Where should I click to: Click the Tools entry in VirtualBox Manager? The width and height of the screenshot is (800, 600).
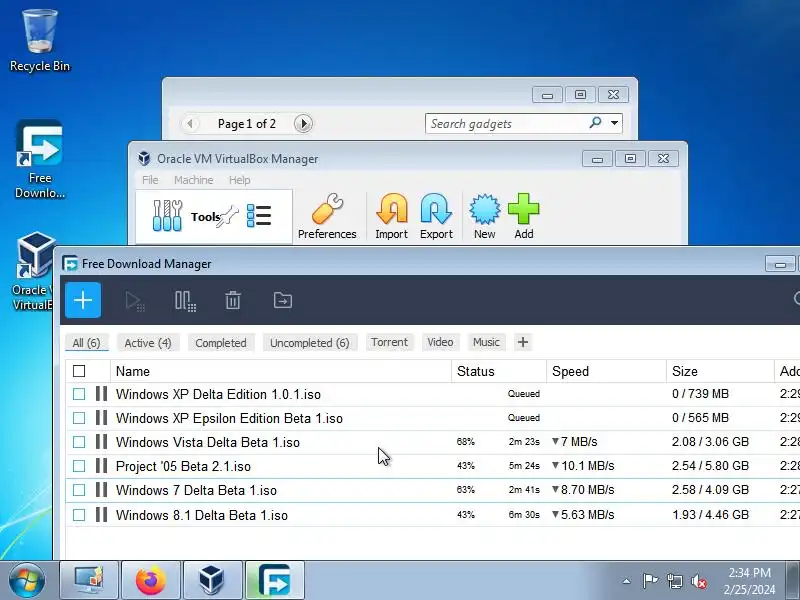(x=214, y=217)
